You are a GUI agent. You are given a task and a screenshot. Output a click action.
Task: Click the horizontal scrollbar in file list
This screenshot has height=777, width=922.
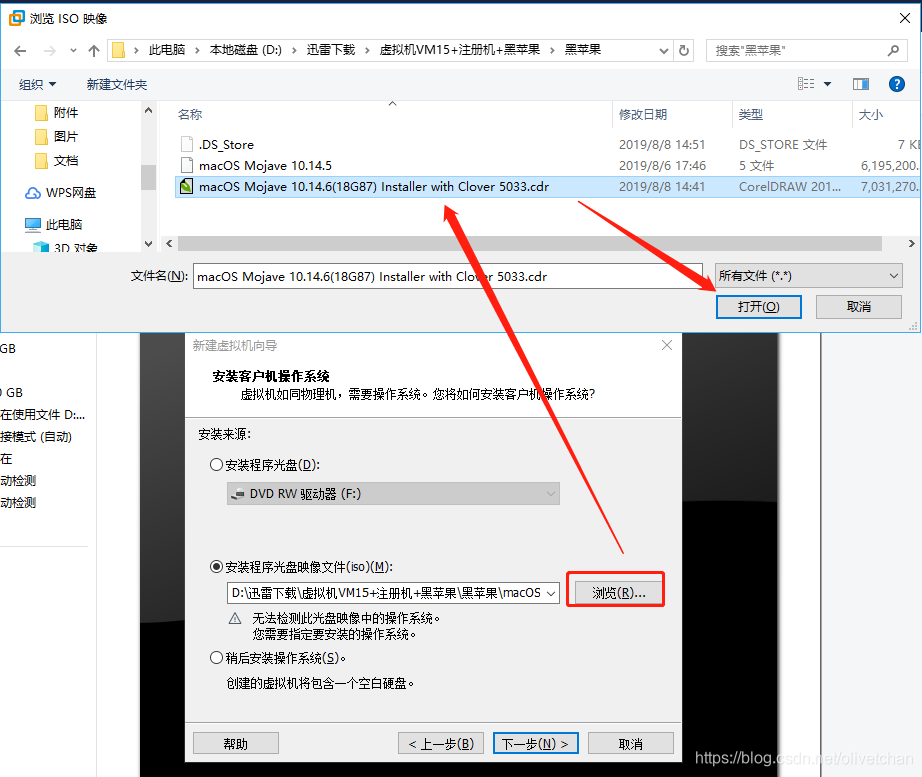point(529,244)
